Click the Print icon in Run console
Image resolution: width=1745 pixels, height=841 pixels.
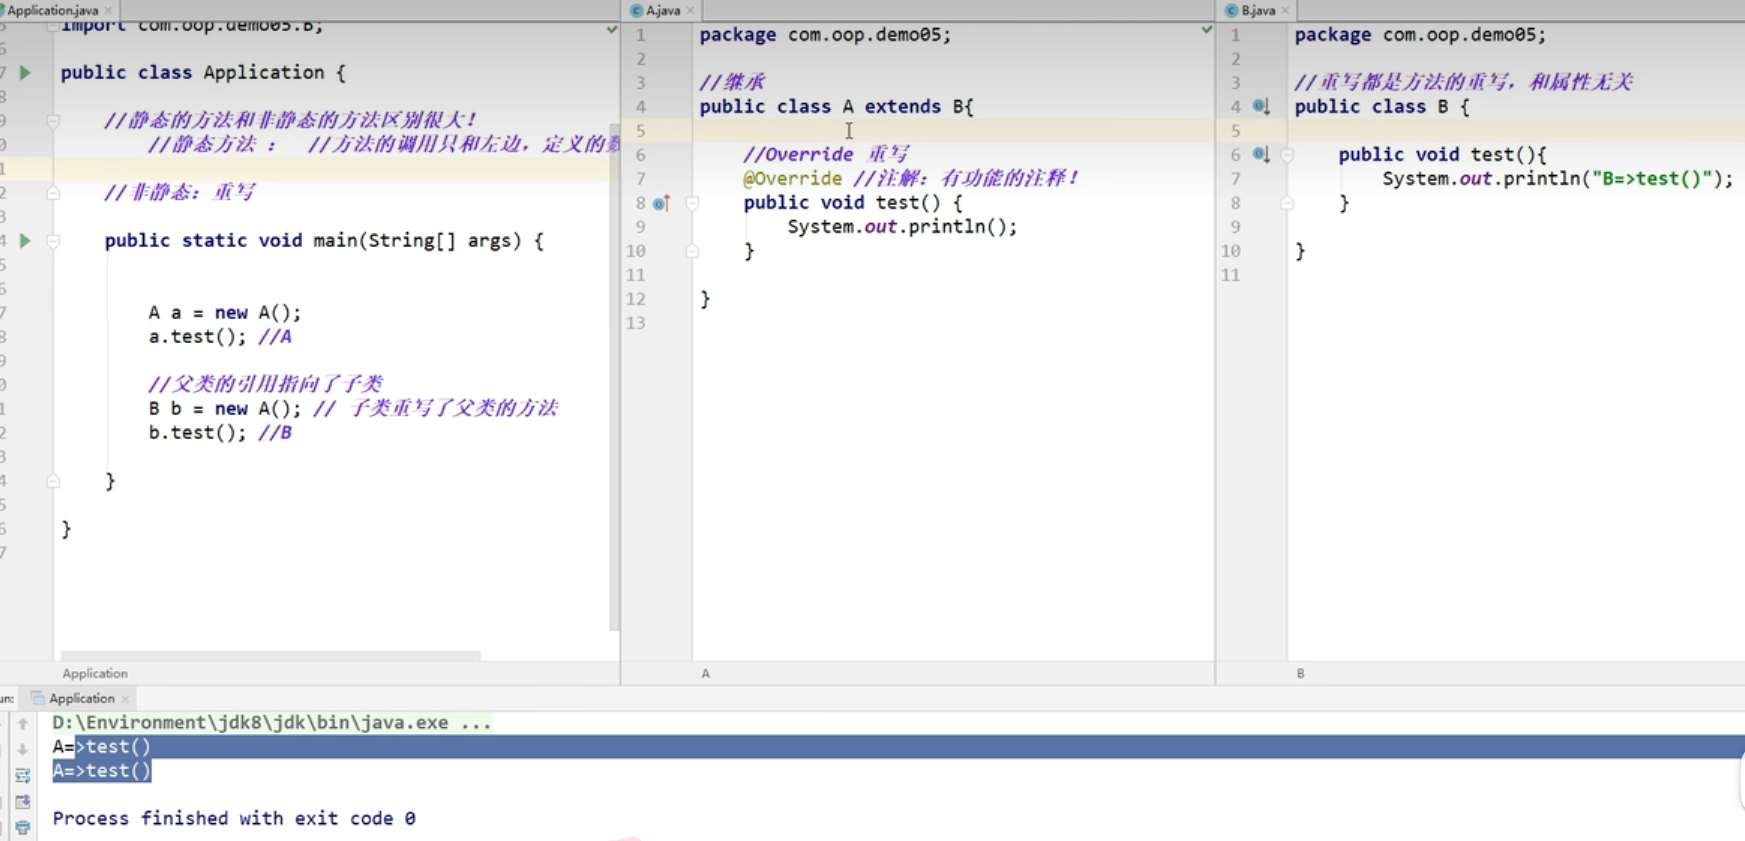point(23,827)
